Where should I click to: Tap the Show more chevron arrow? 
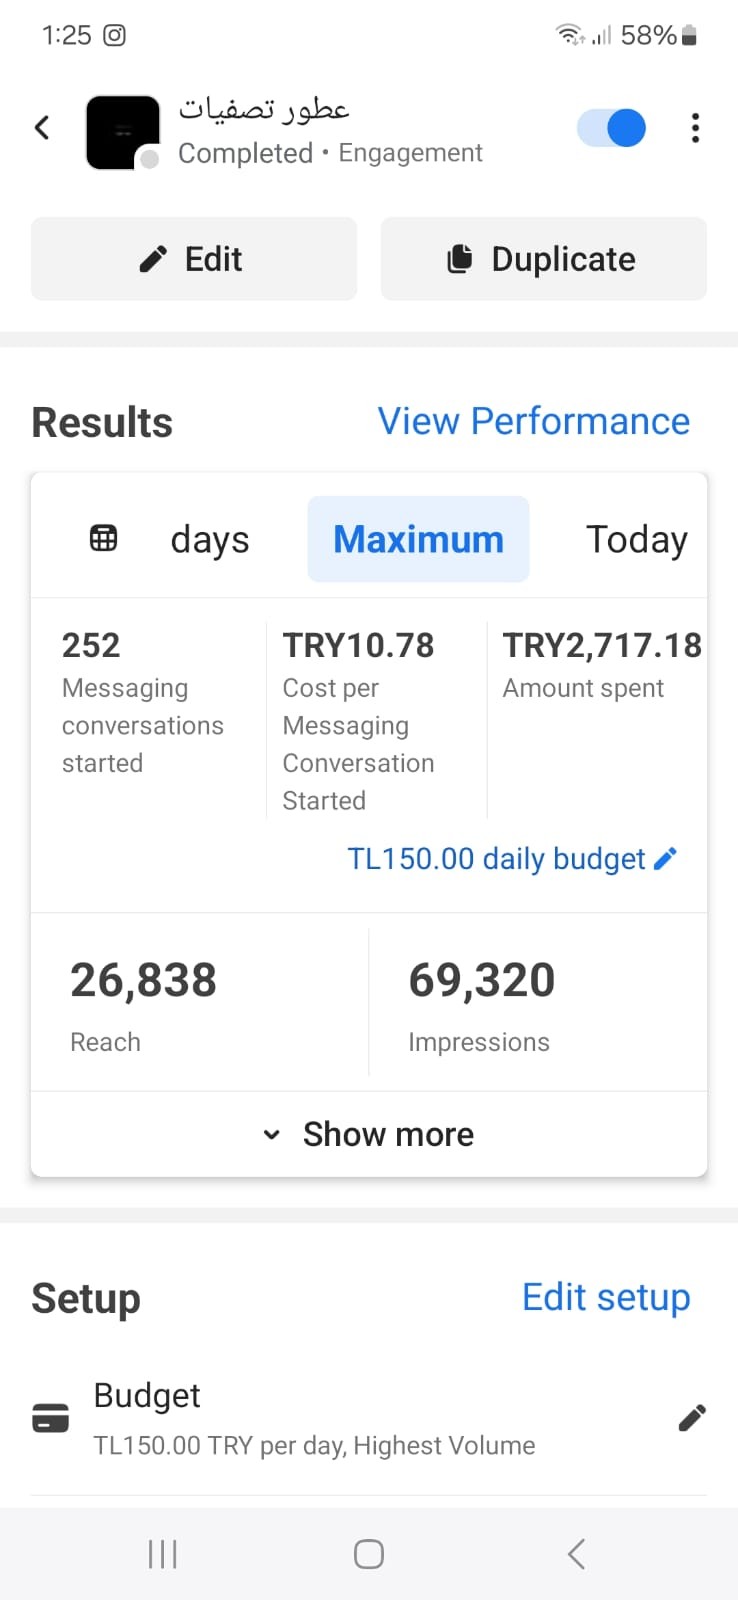pos(271,1135)
